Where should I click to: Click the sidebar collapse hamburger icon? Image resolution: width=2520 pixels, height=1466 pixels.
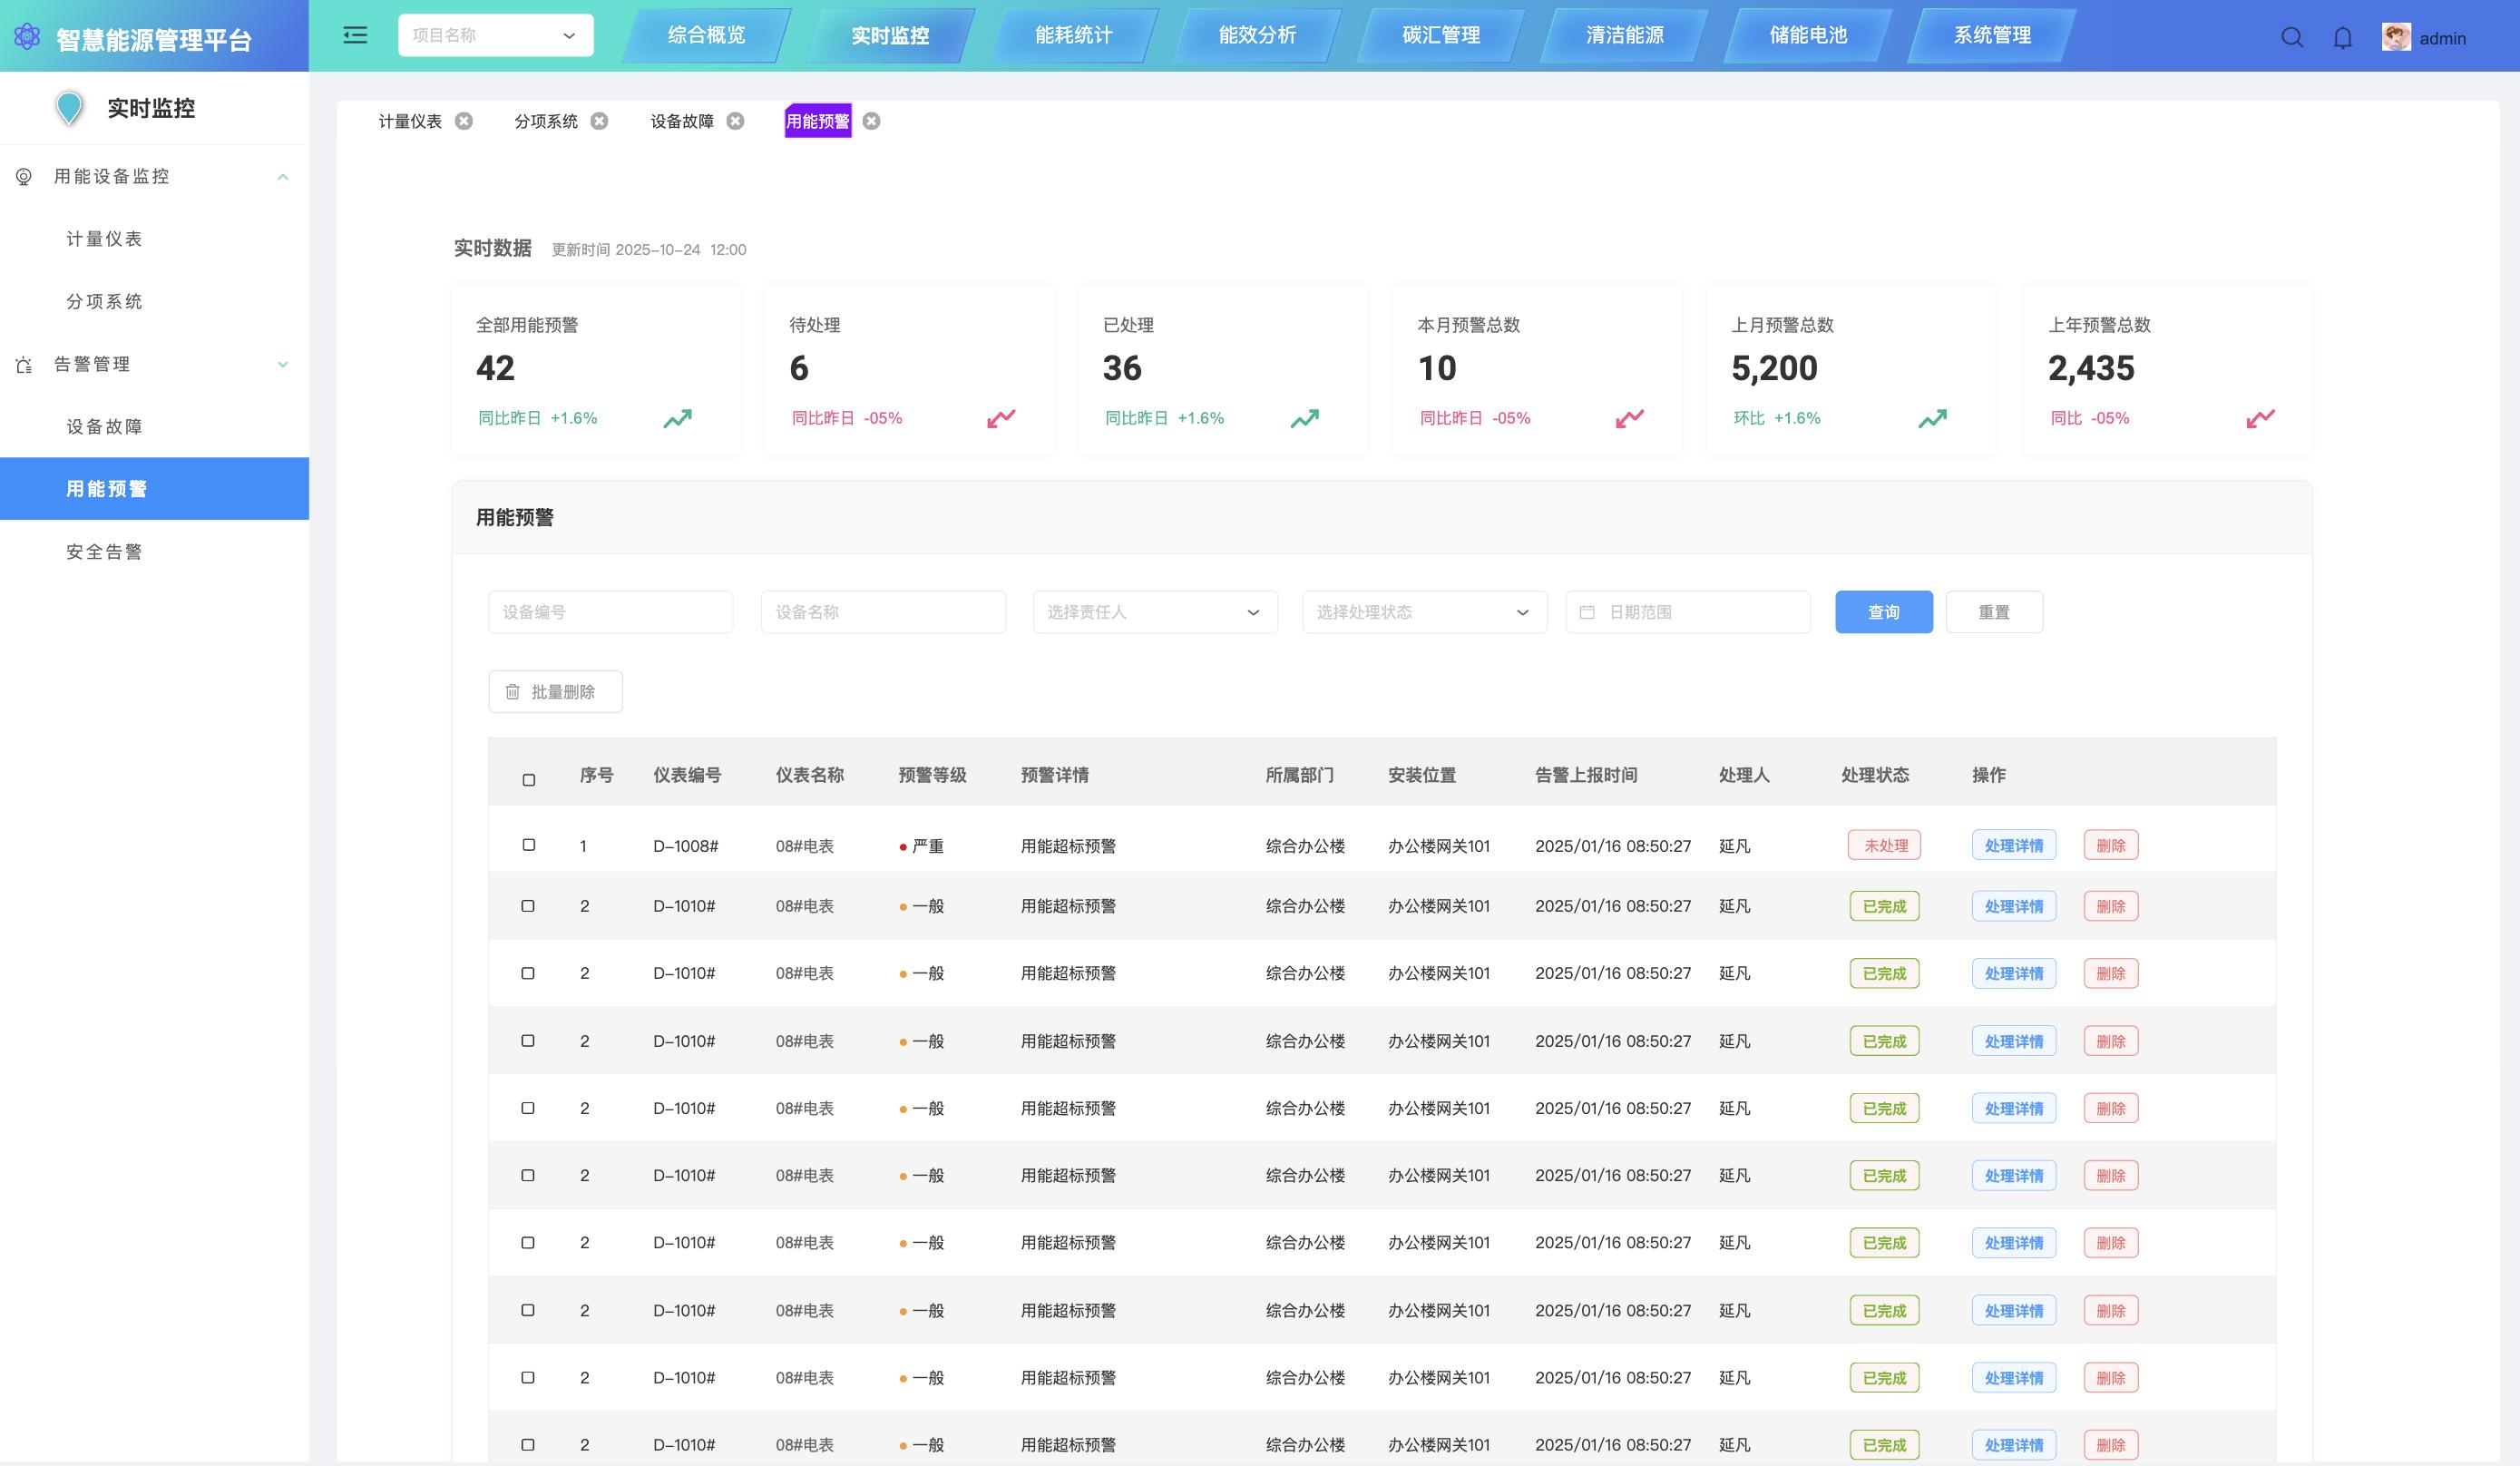click(x=355, y=36)
